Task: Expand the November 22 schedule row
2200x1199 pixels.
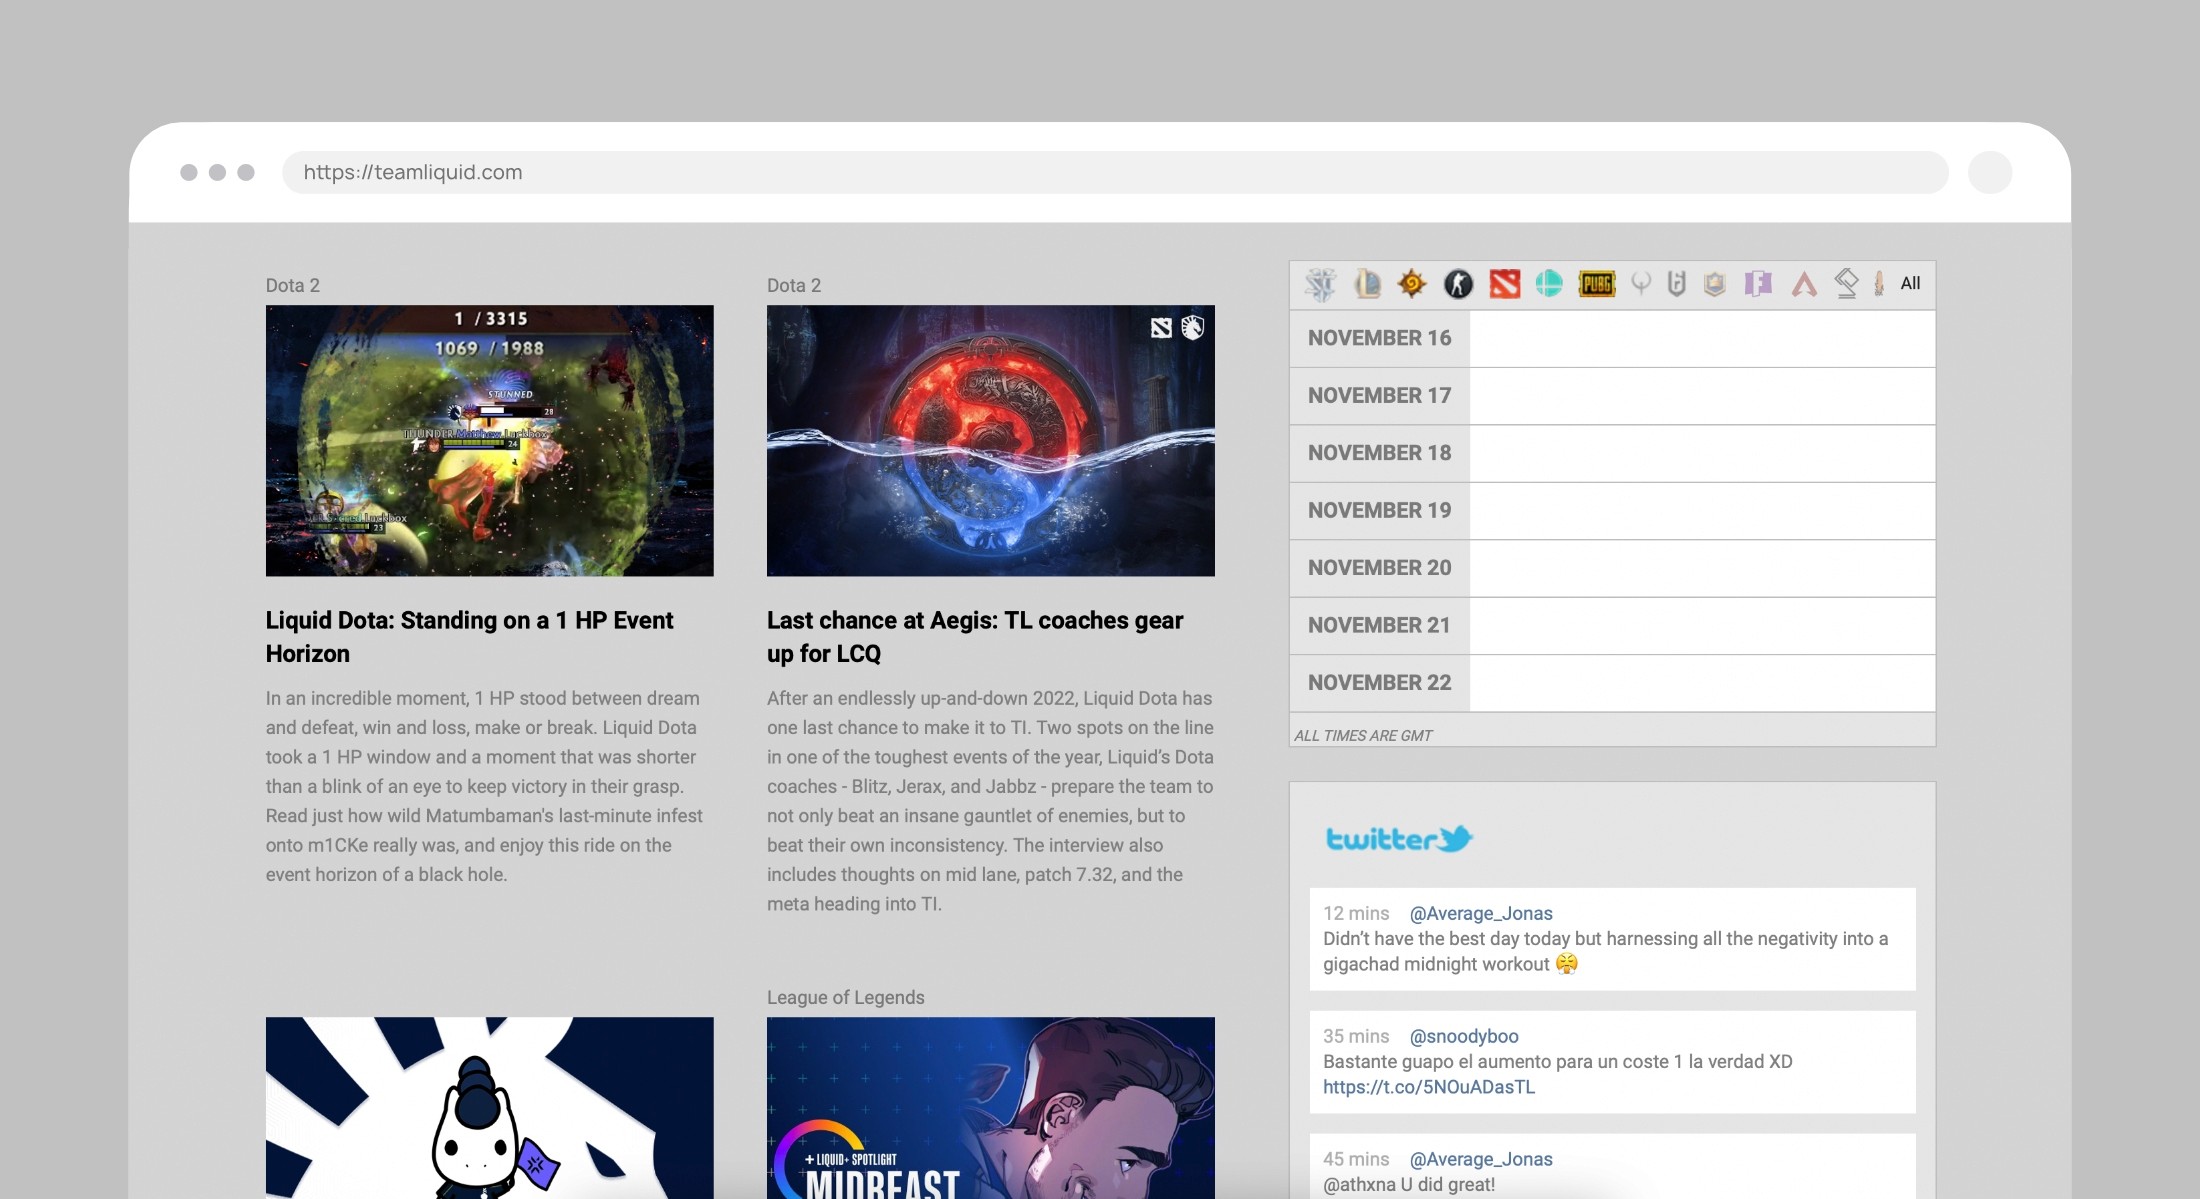Action: [x=1379, y=683]
